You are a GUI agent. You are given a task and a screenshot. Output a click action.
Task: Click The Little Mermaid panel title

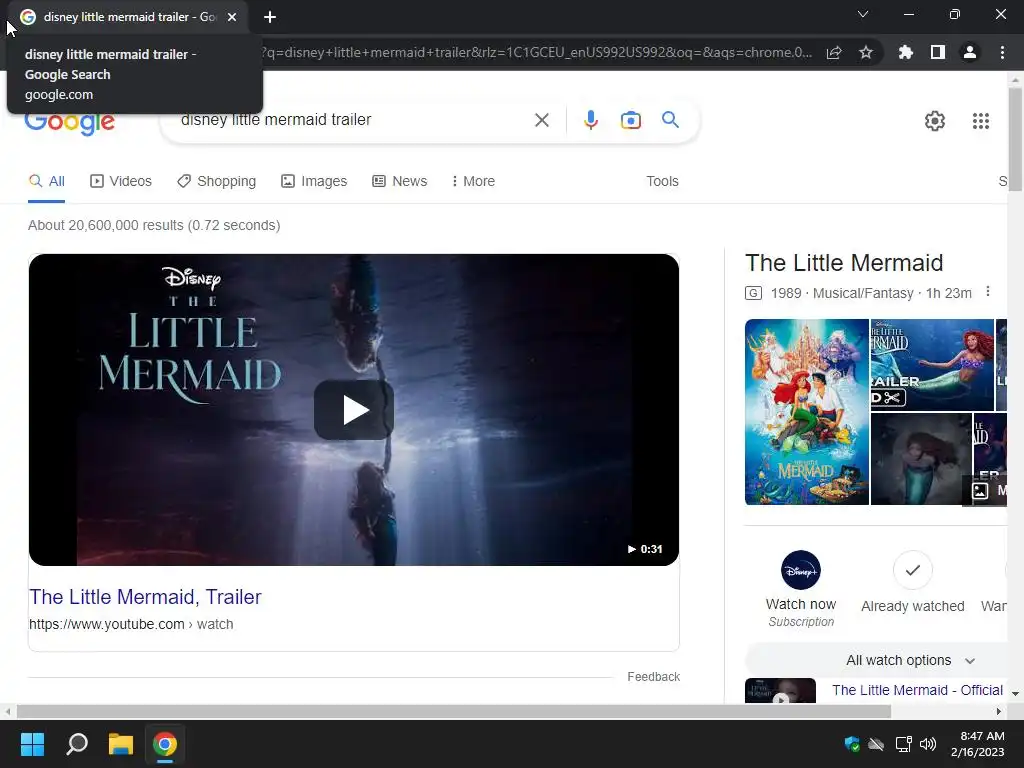[x=844, y=263]
